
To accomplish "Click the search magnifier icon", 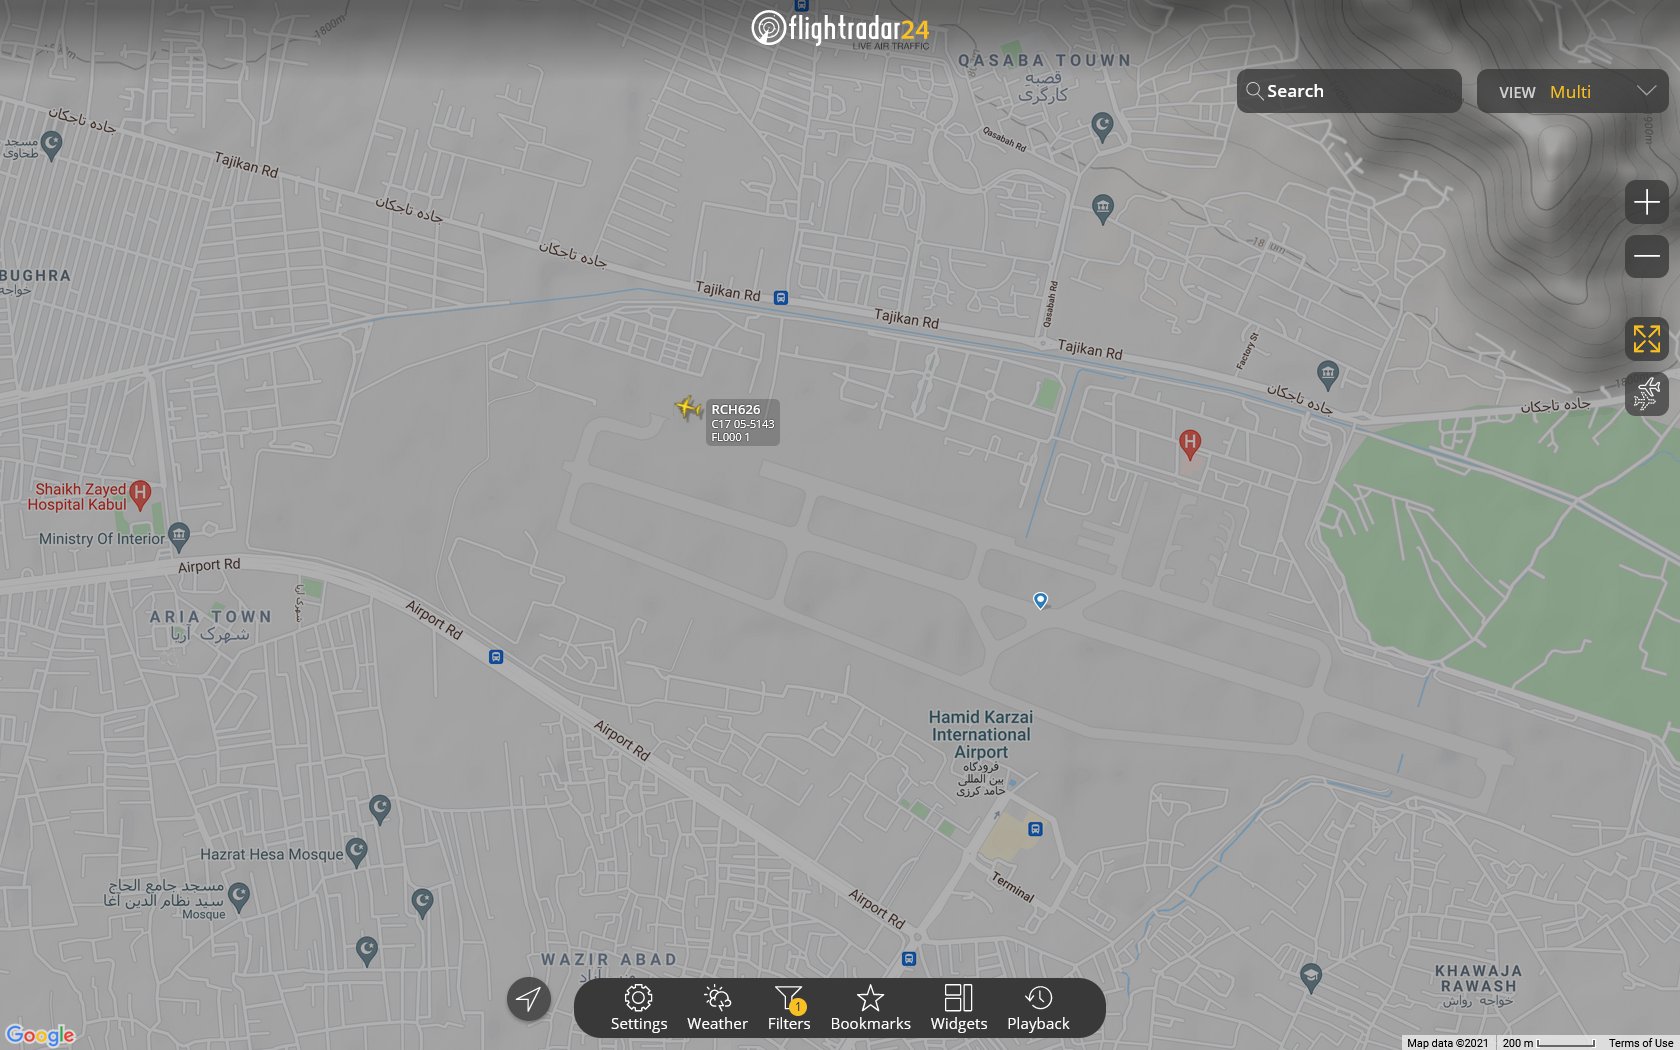I will click(x=1255, y=91).
